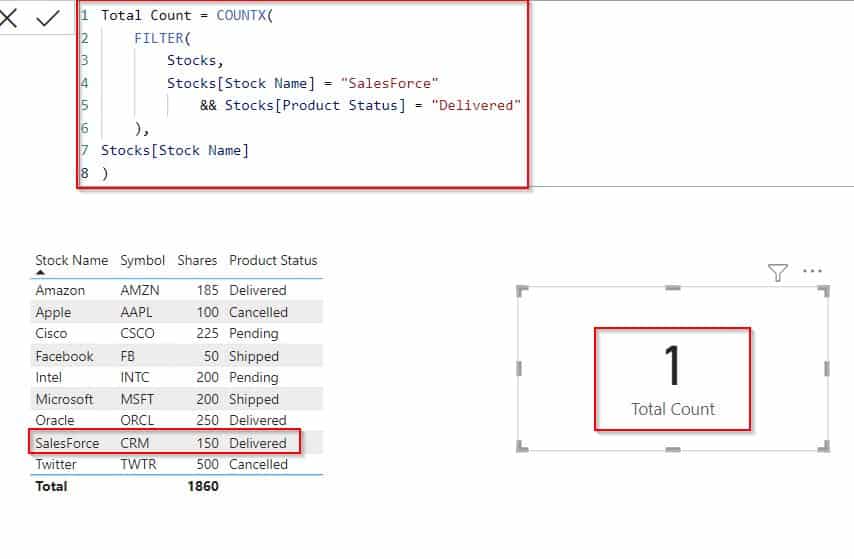Select the Twitter row cell

[x=56, y=464]
